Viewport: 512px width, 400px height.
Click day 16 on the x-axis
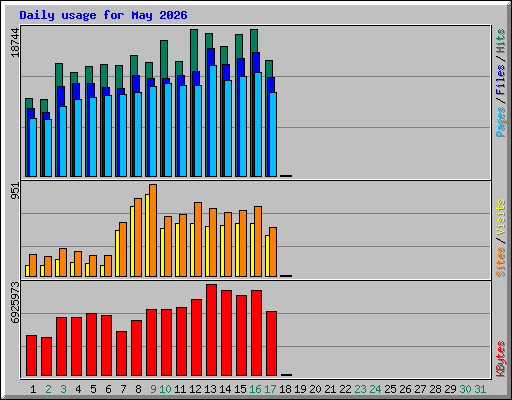(255, 389)
